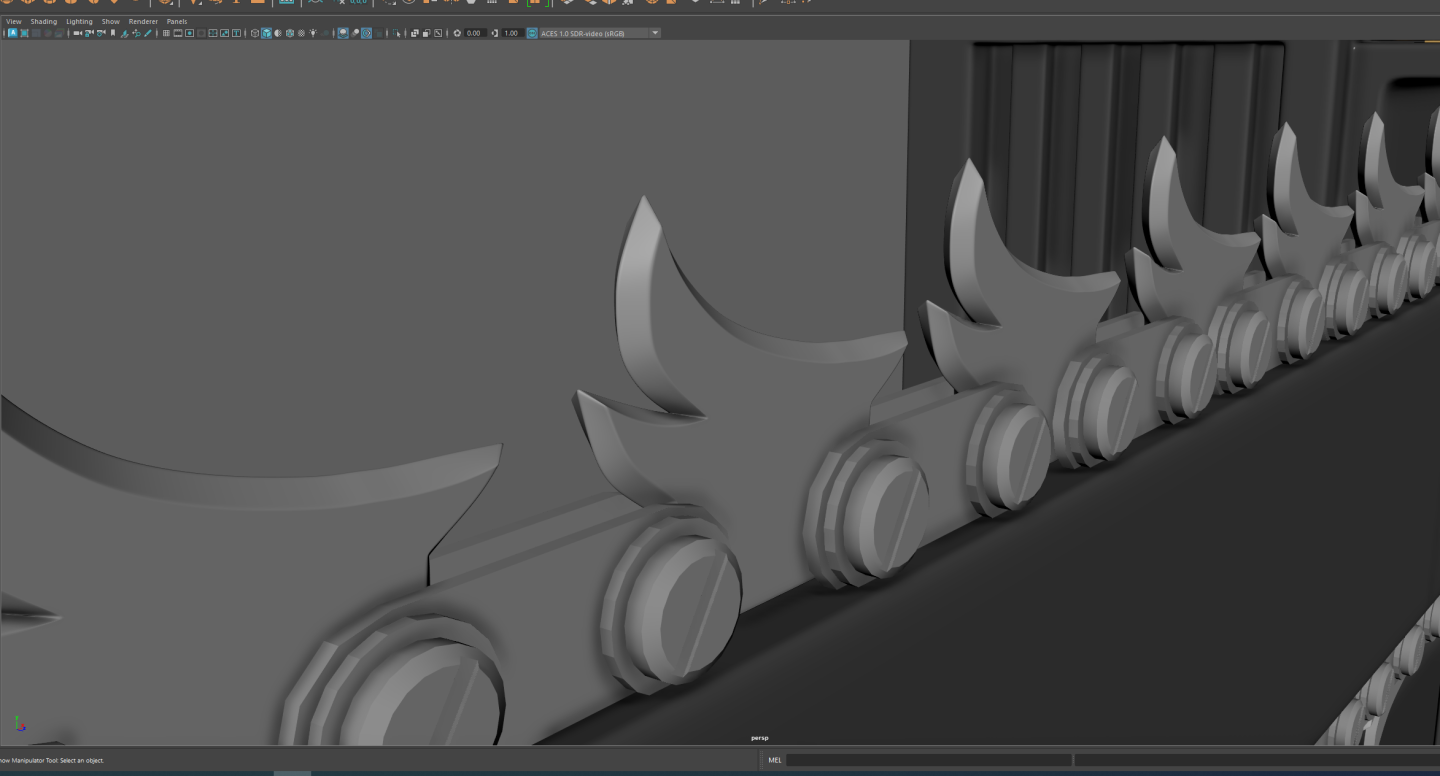1440x776 pixels.
Task: Click the gamma 1.00 value field
Action: (513, 33)
